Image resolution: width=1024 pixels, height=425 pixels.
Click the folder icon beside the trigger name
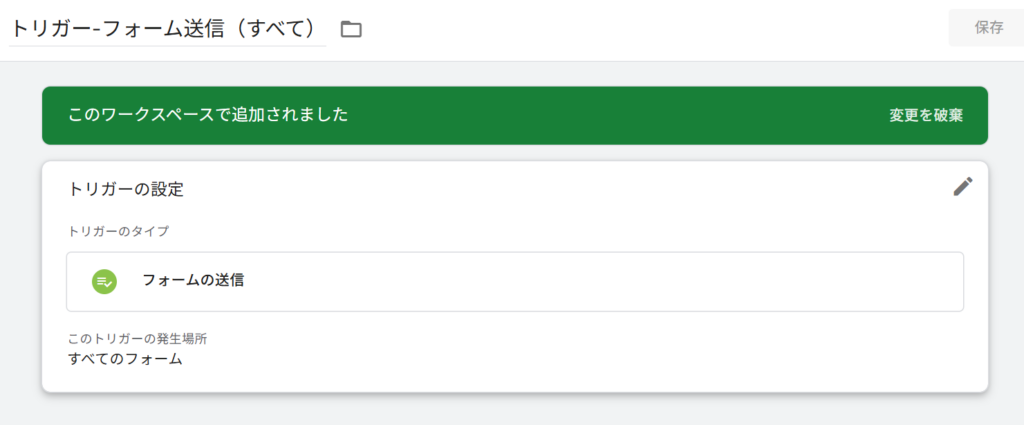350,29
